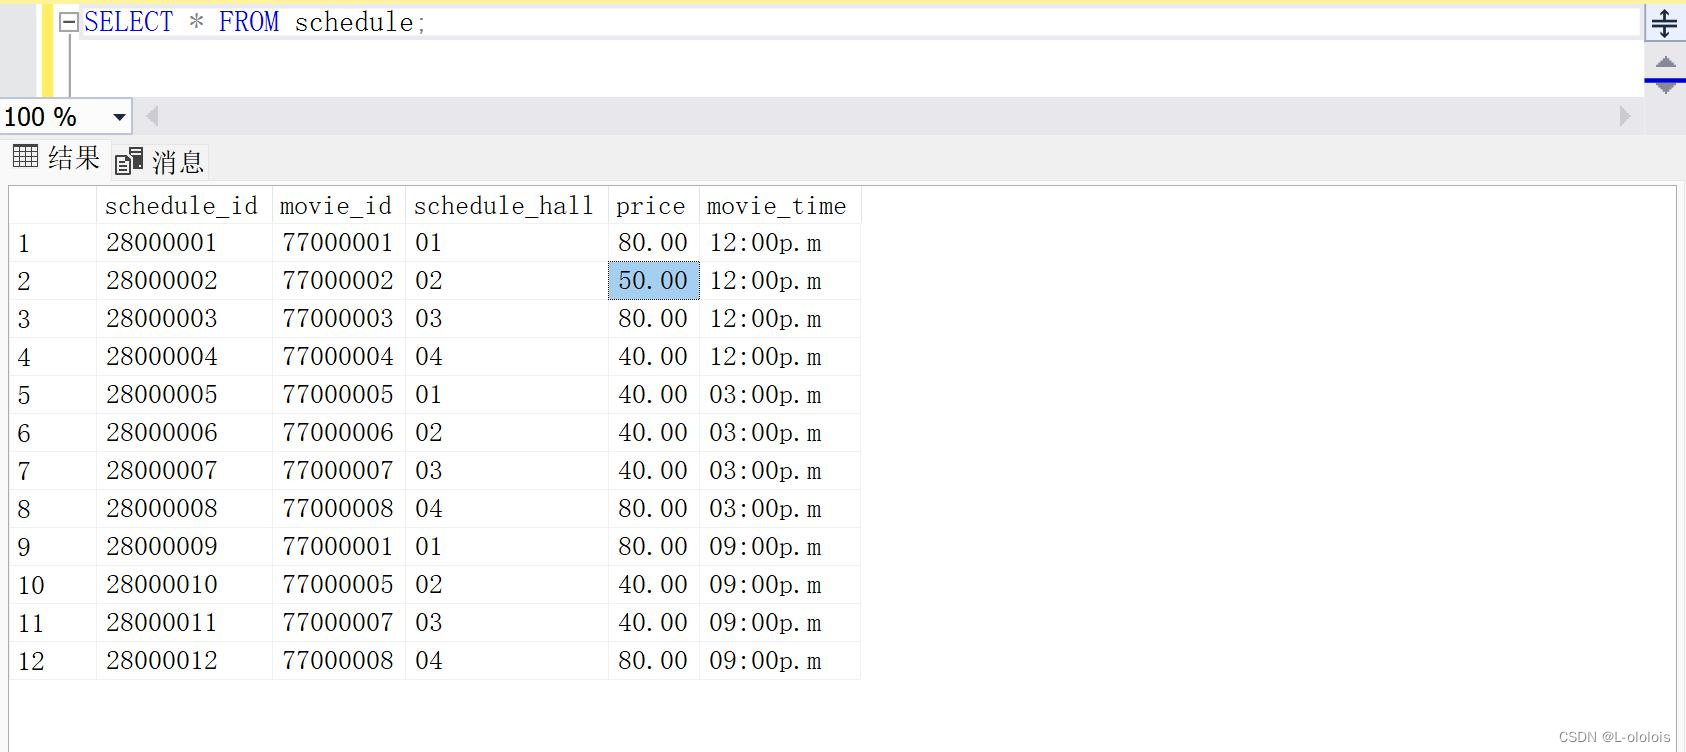Select the highlighted 50.00 price cell
The height and width of the screenshot is (752, 1686).
(x=653, y=281)
